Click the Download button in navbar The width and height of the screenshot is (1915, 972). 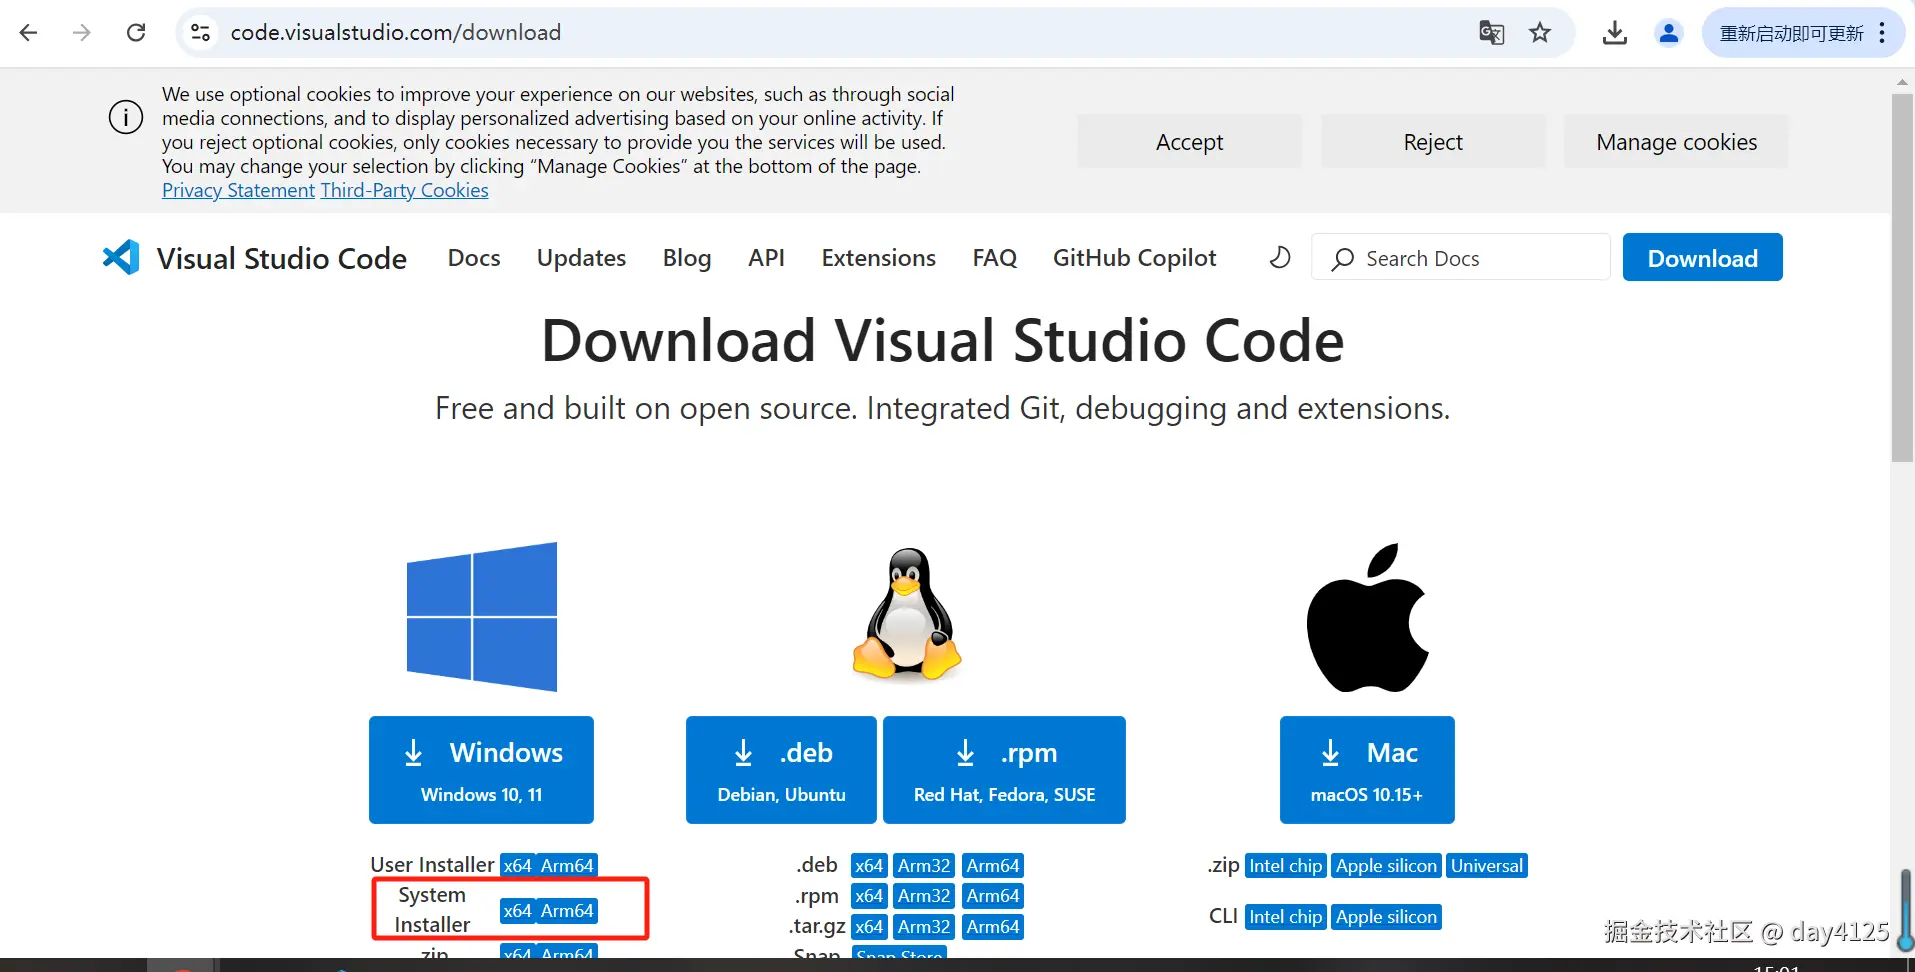[1702, 258]
